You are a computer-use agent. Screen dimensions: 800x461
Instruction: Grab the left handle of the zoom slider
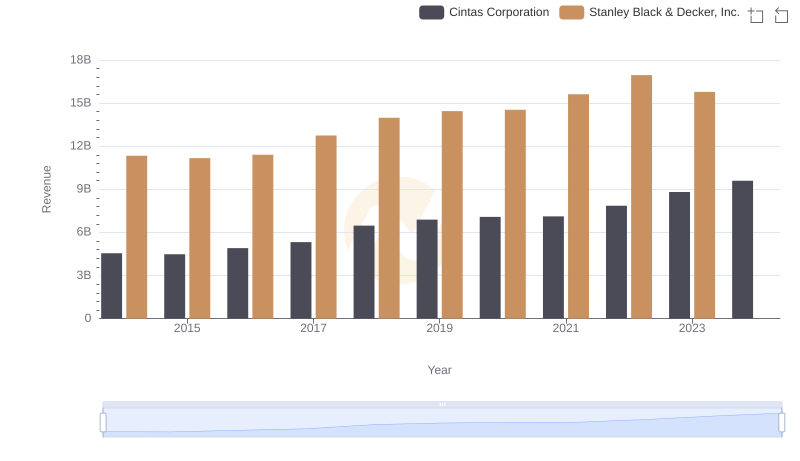click(103, 423)
